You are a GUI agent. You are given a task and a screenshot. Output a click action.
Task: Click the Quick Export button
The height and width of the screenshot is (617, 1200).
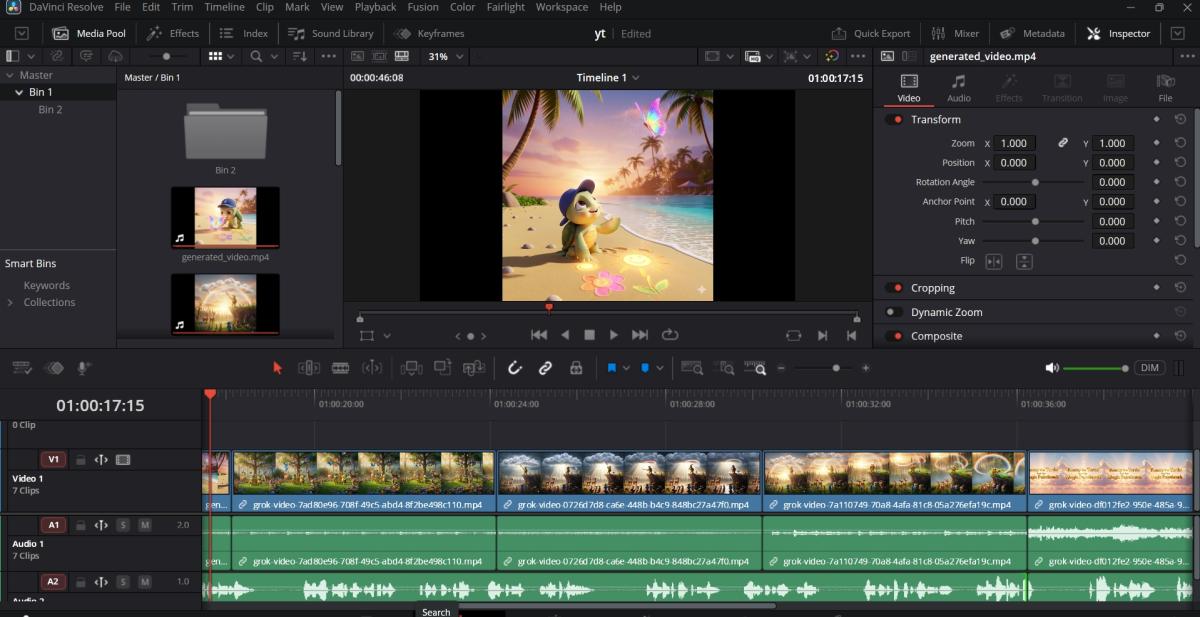(x=871, y=33)
